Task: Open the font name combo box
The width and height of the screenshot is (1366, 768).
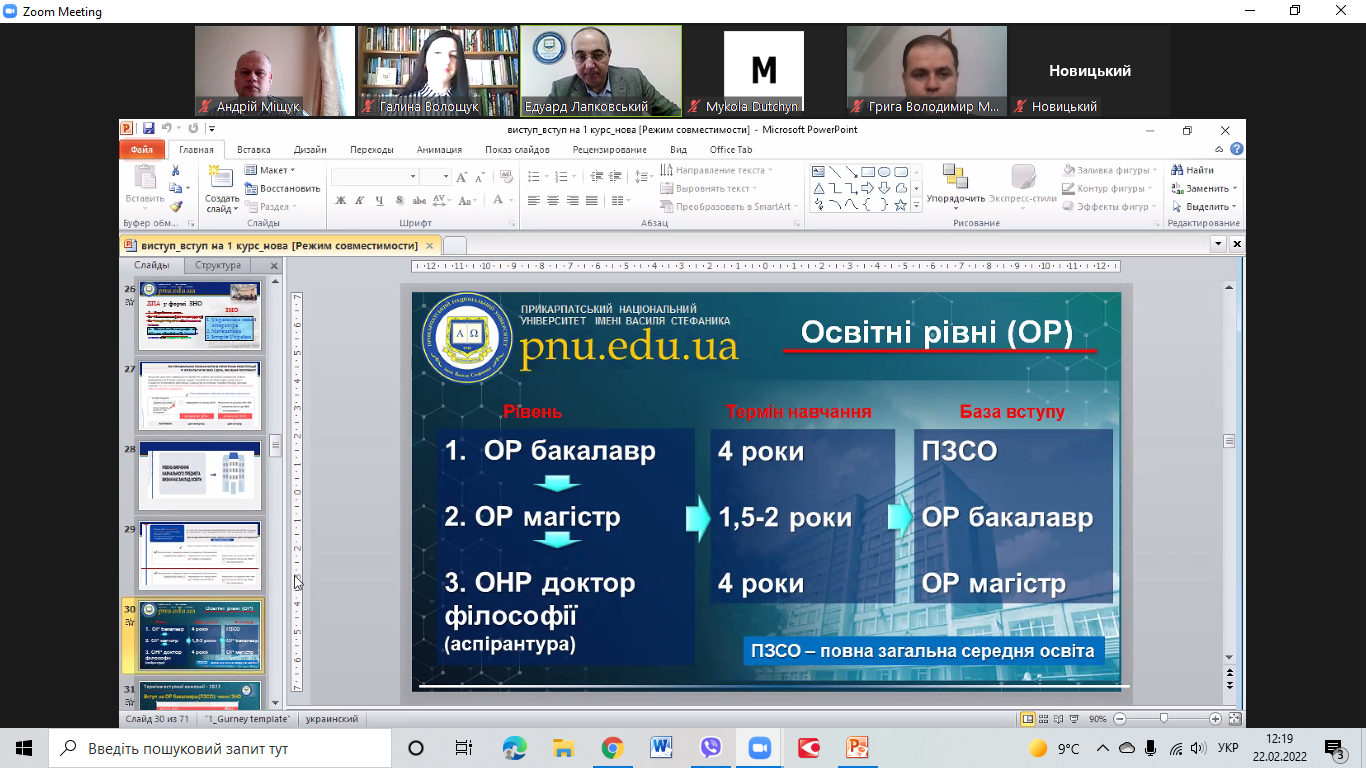Action: click(x=374, y=177)
